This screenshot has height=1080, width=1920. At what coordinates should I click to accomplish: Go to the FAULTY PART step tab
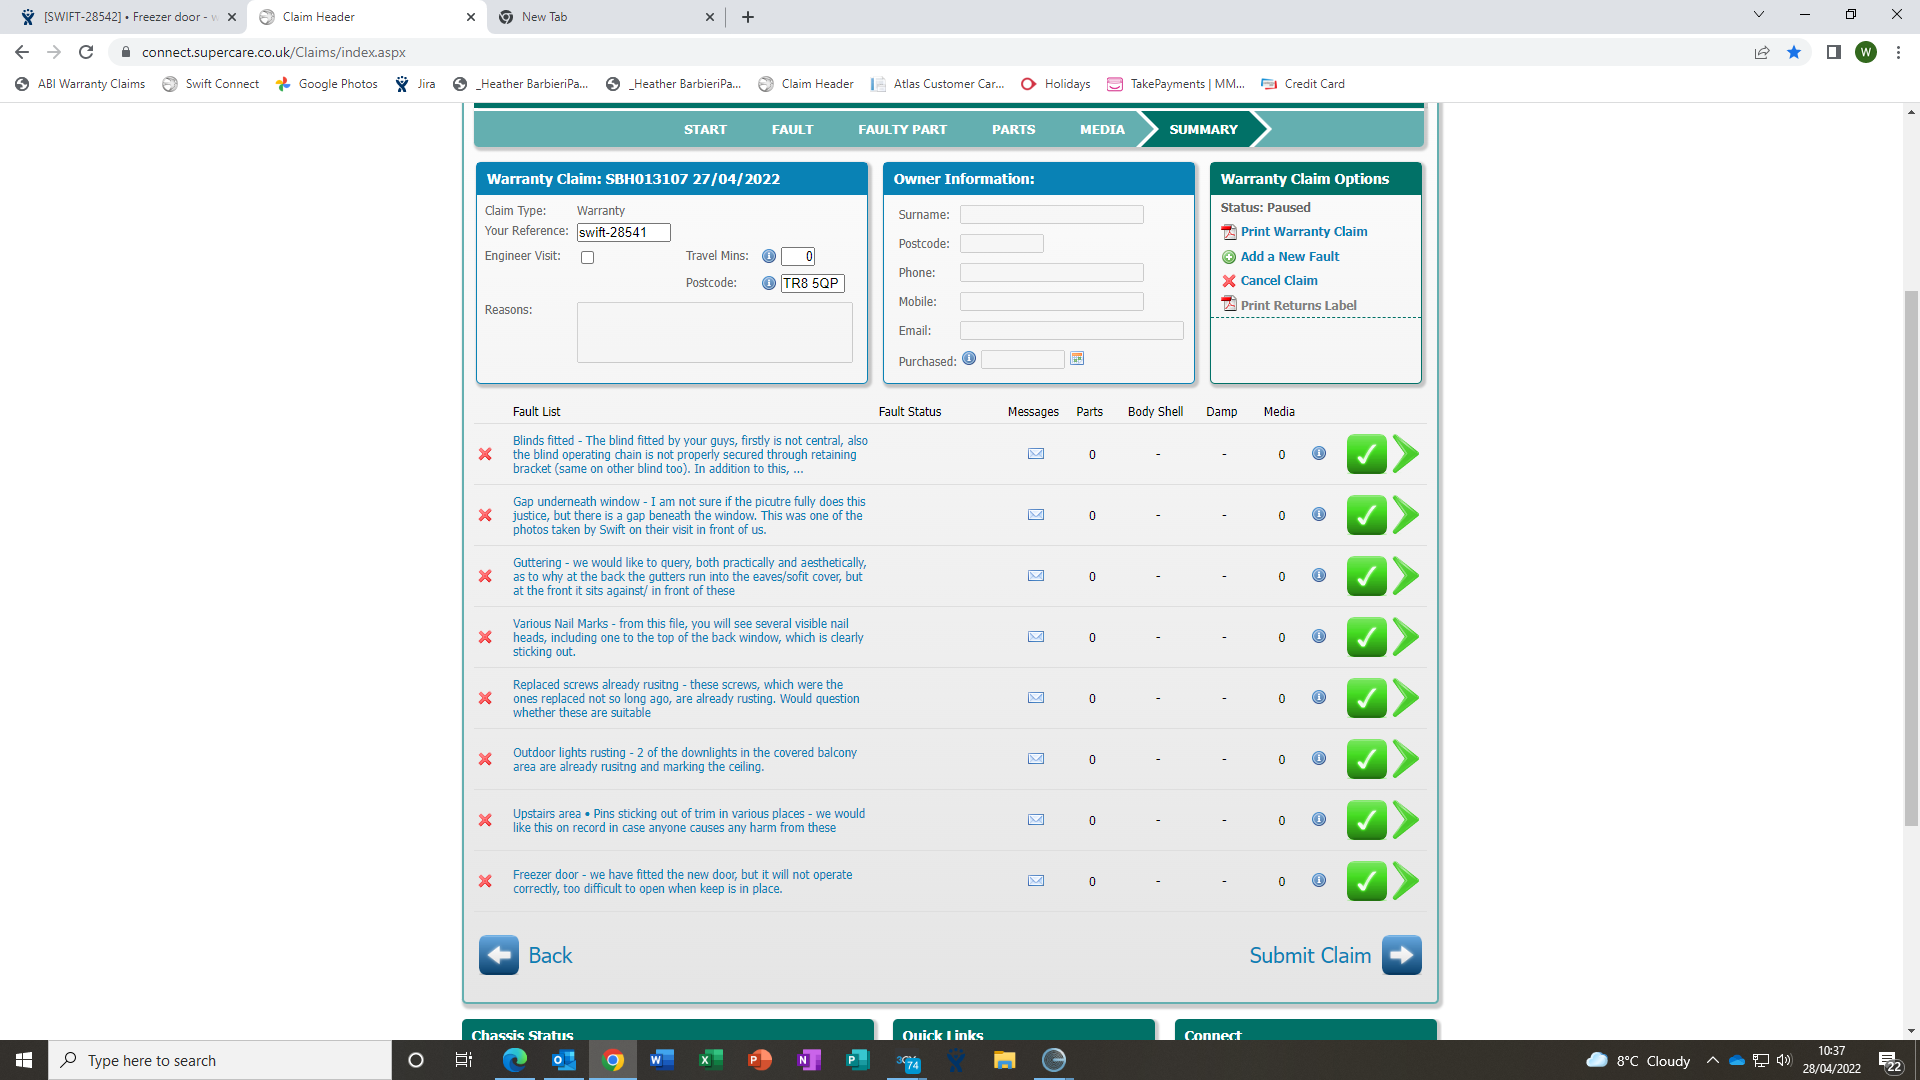902,130
